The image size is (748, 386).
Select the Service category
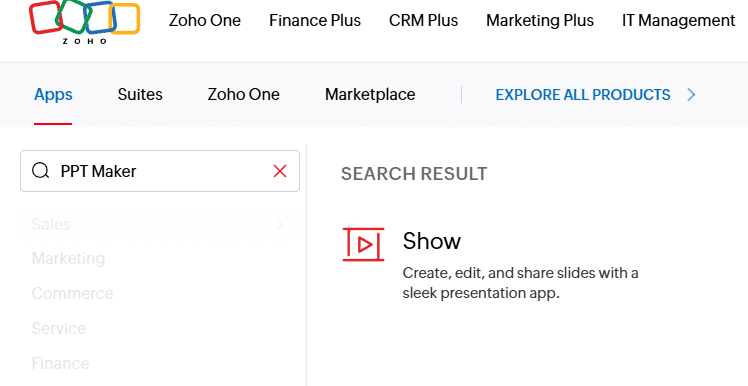(x=59, y=328)
